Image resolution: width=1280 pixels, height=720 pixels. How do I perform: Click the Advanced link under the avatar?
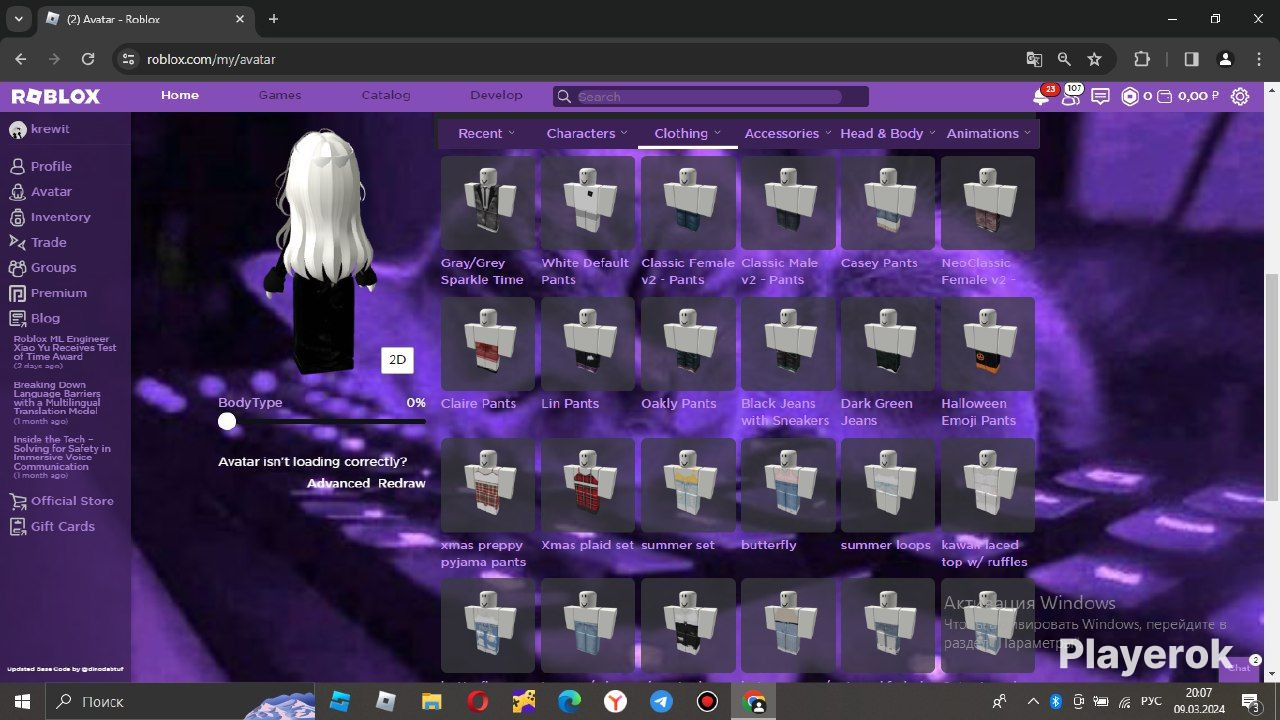coord(338,484)
